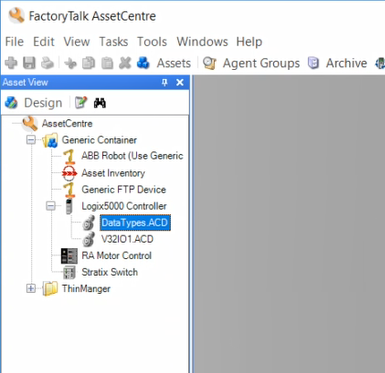Click the Paste clipboard icon
Viewport: 385px width, 373px height.
(x=107, y=63)
